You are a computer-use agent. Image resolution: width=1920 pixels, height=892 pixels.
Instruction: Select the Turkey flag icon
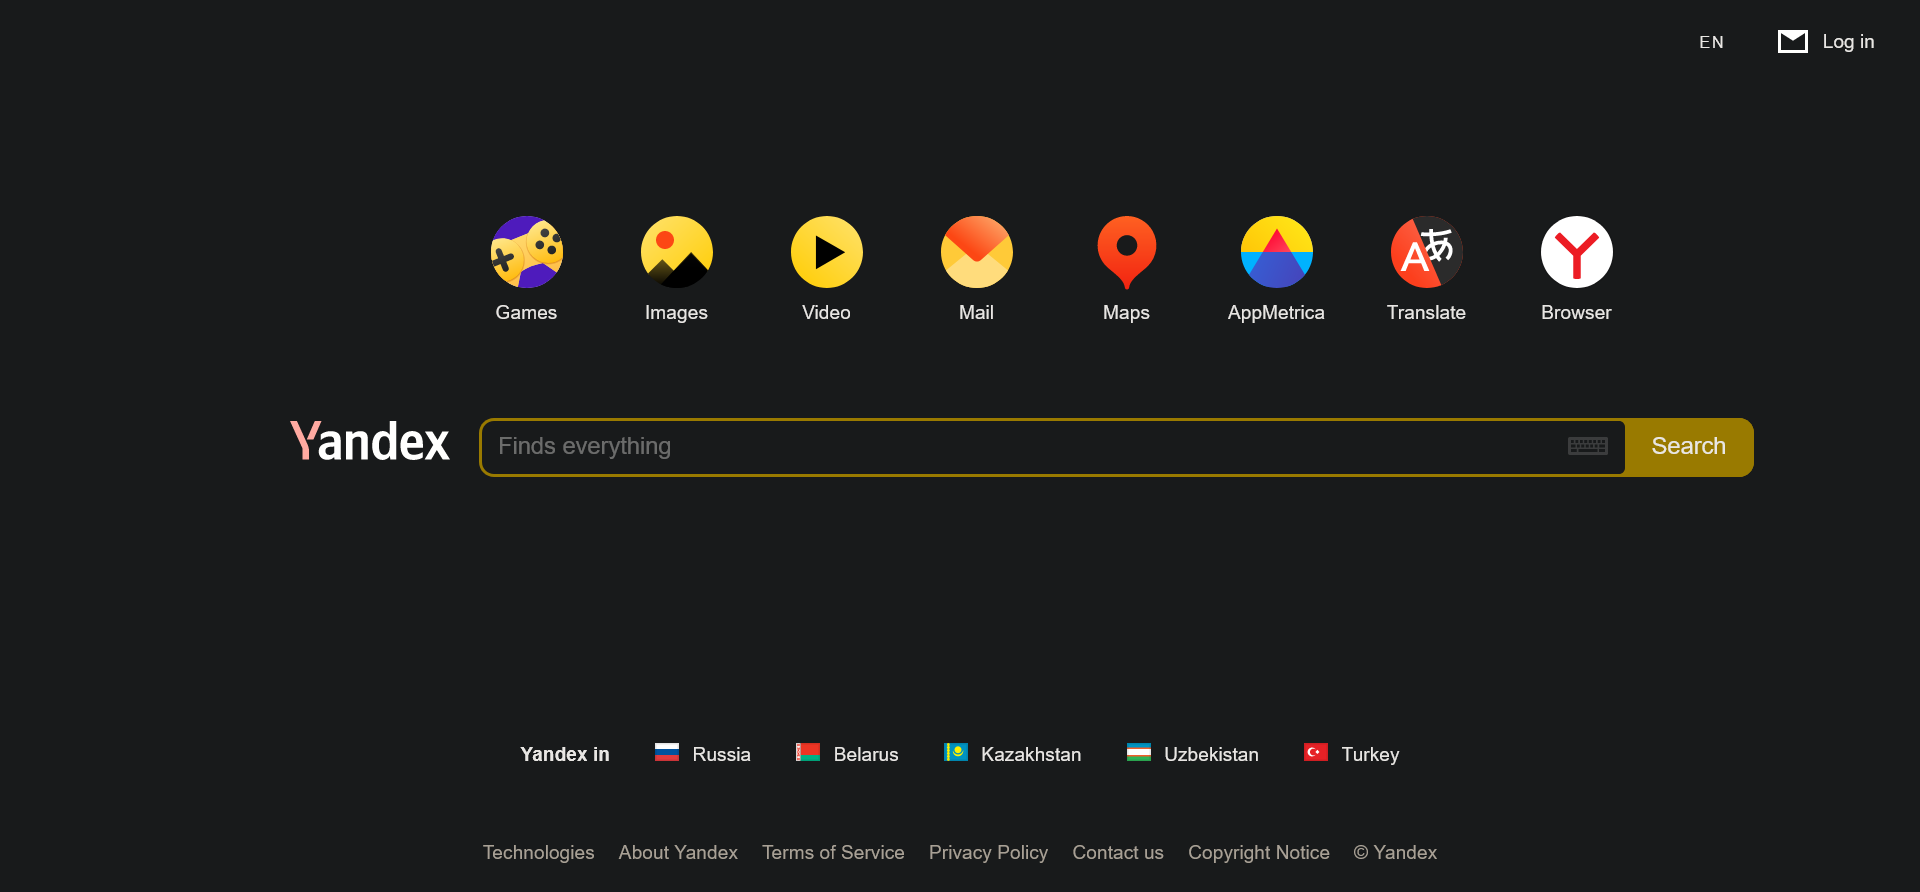pos(1316,752)
